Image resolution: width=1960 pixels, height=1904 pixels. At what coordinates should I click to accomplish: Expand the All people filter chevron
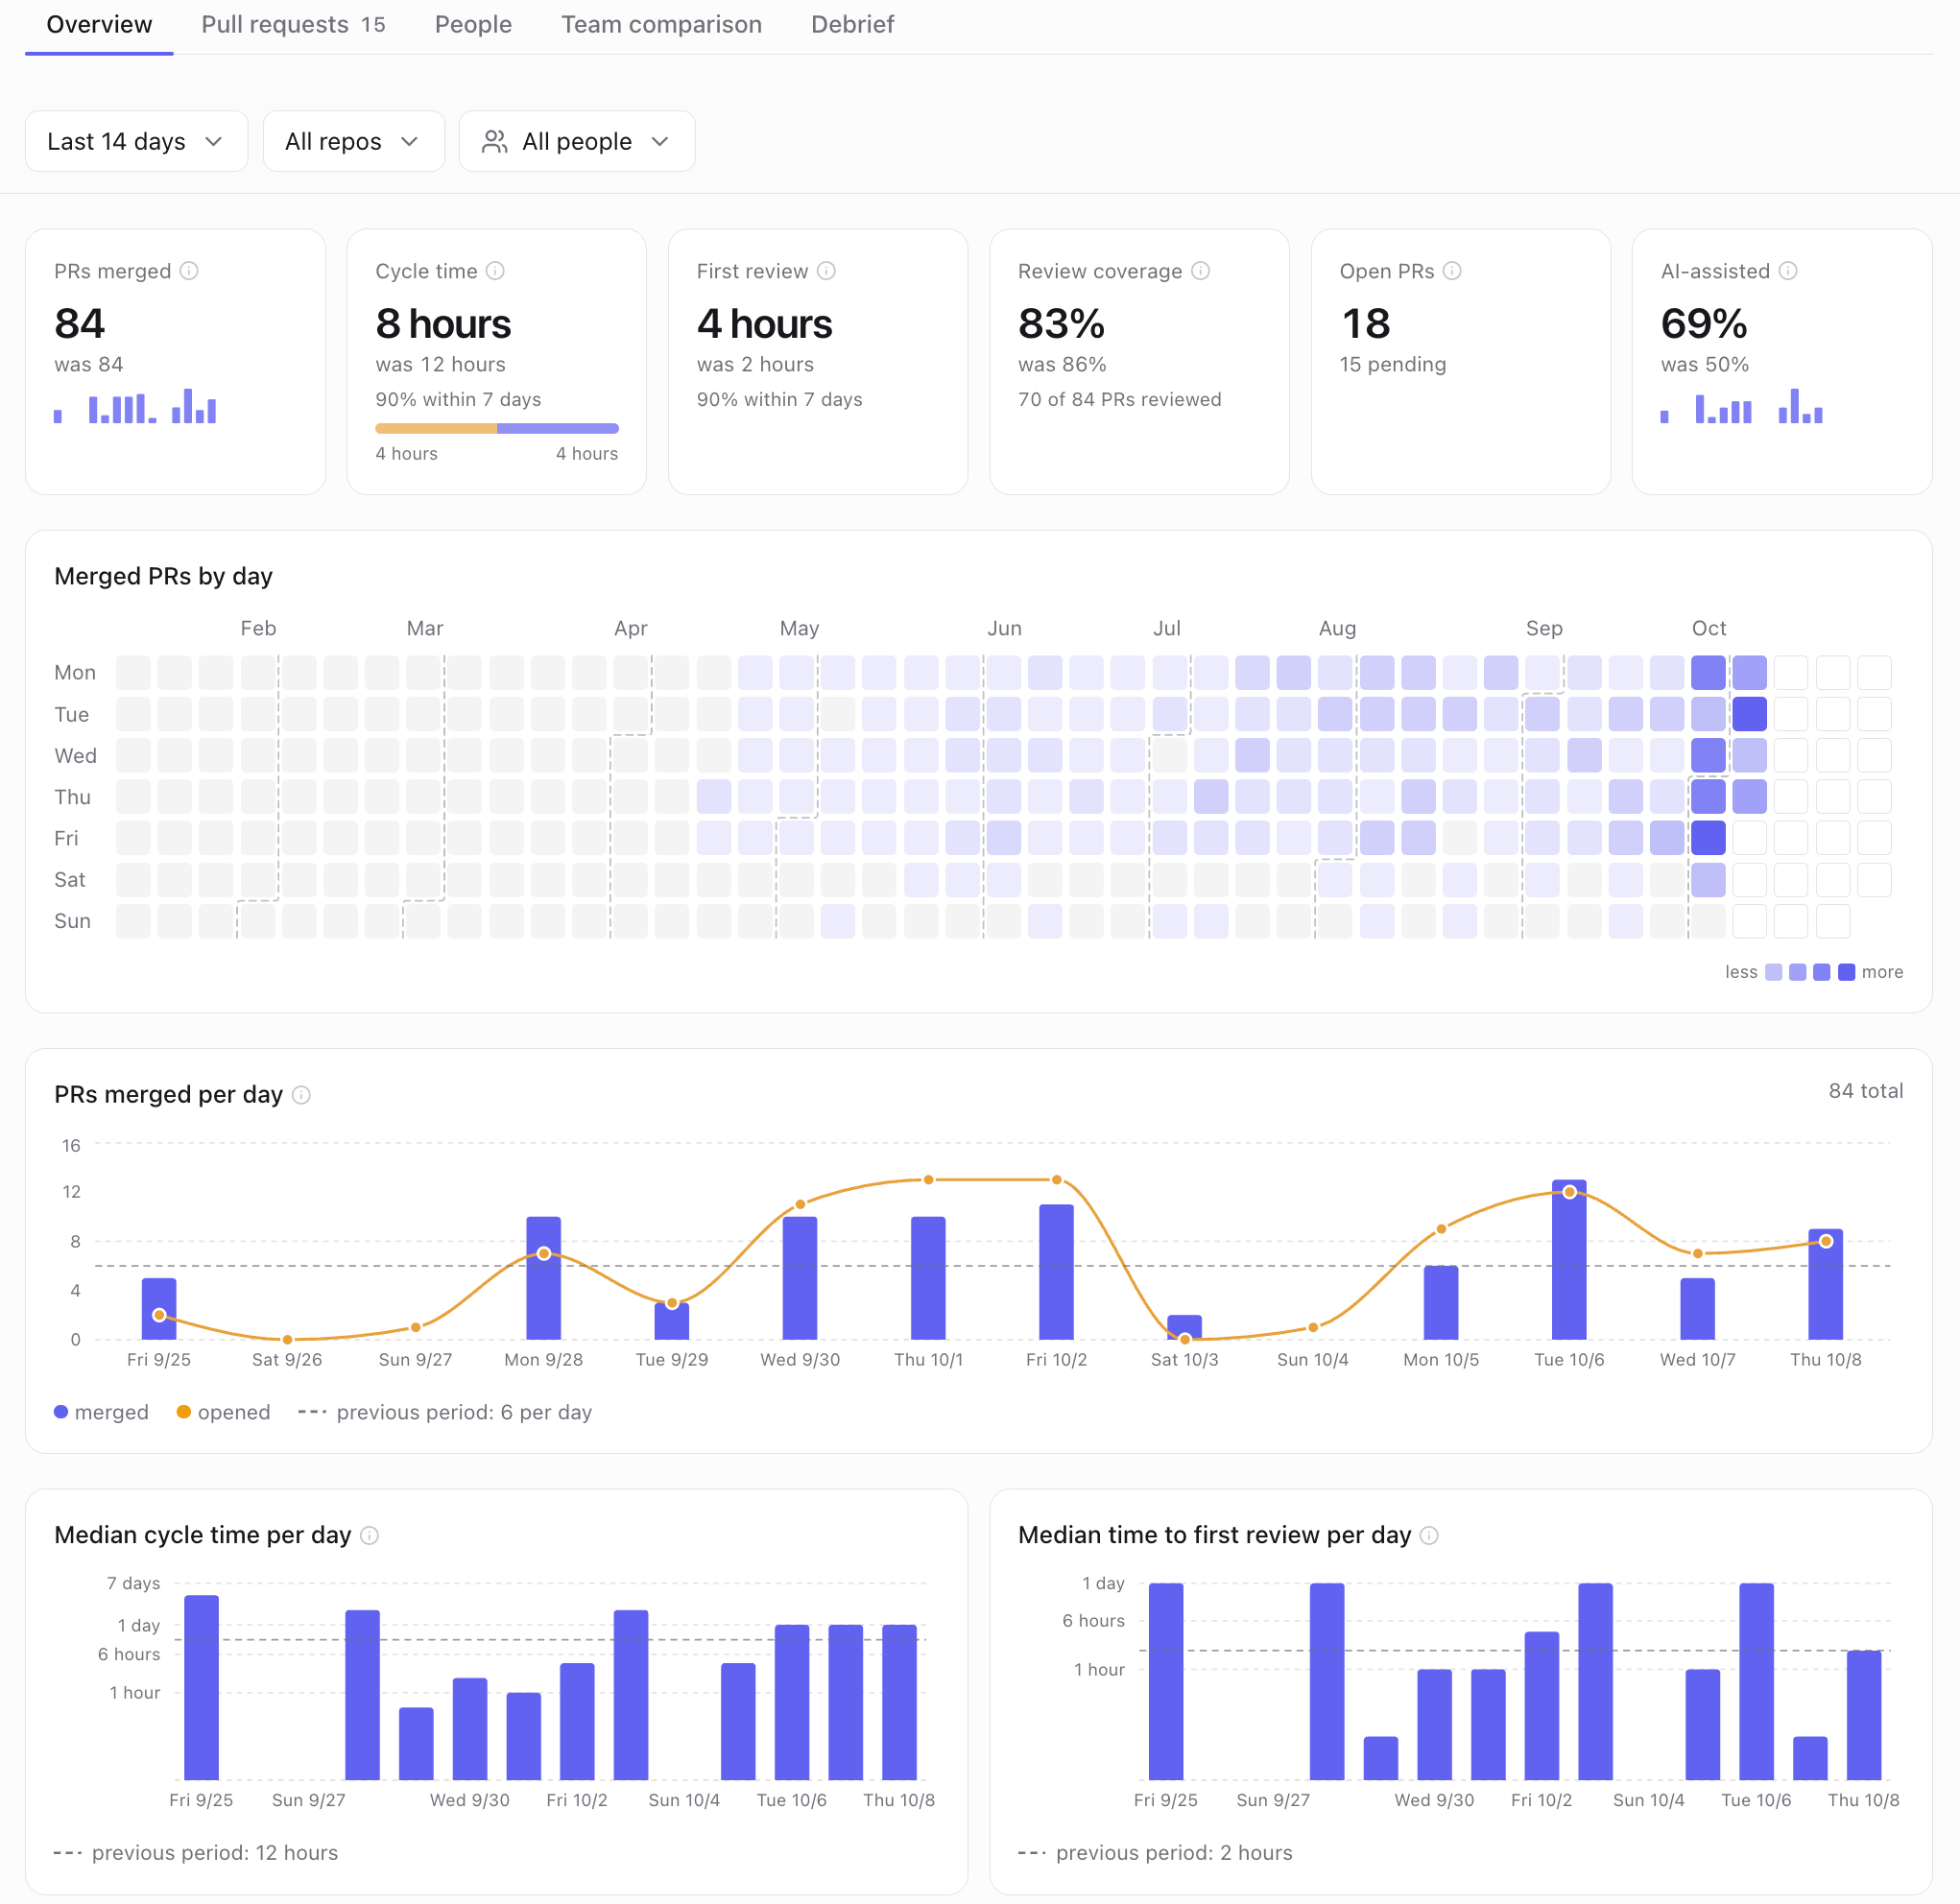point(660,141)
